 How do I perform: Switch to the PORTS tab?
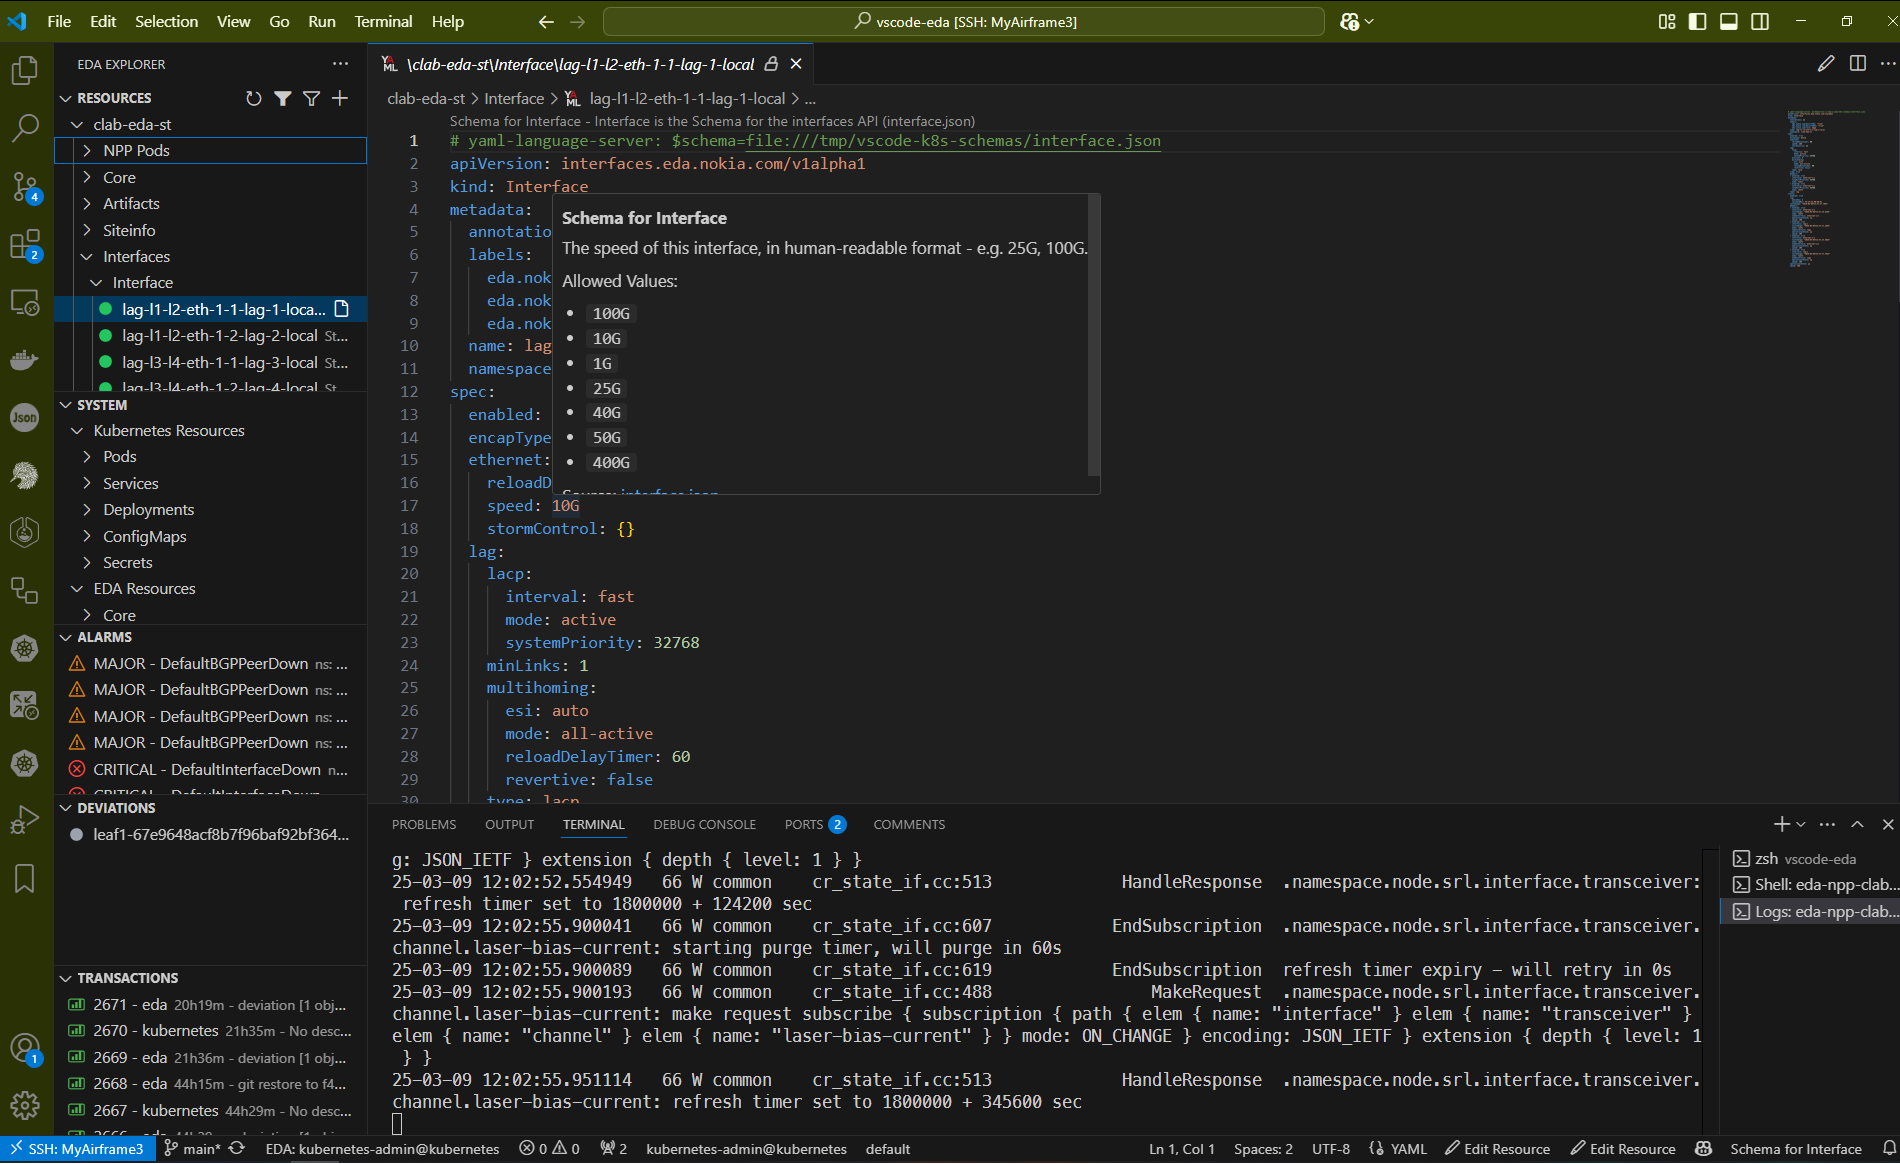(x=815, y=824)
